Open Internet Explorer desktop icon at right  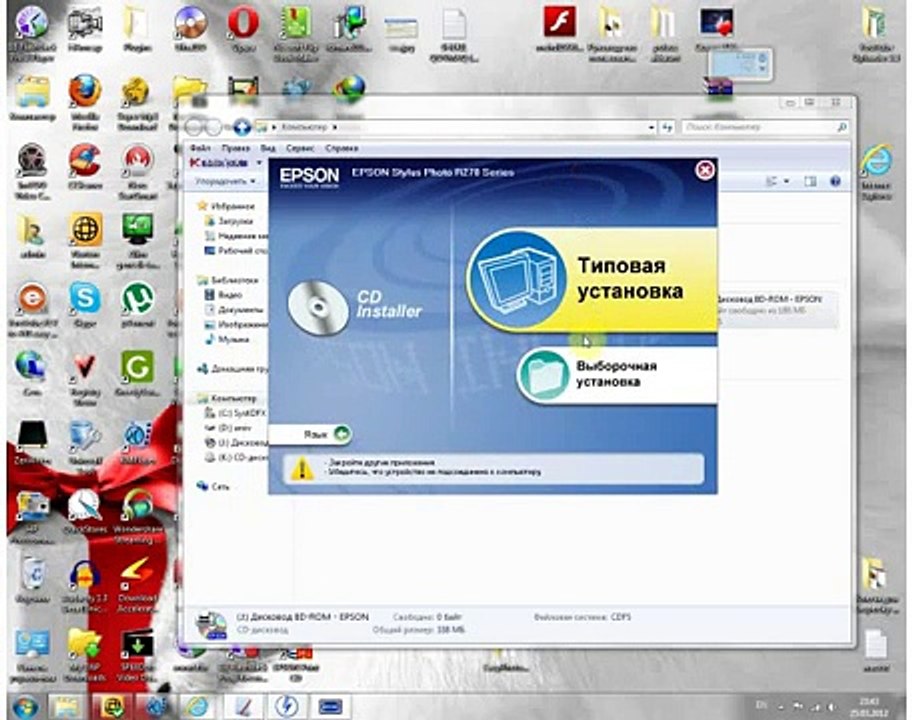(x=876, y=170)
